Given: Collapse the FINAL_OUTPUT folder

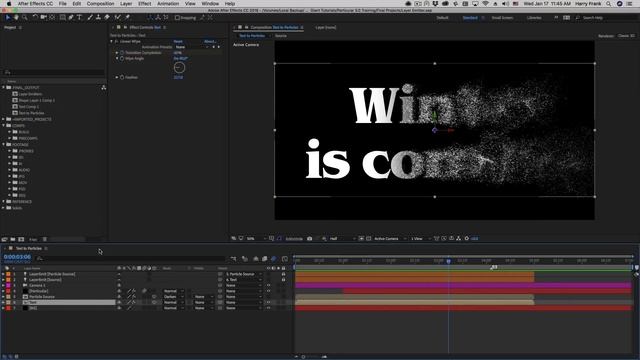Looking at the screenshot, I should 4,87.
